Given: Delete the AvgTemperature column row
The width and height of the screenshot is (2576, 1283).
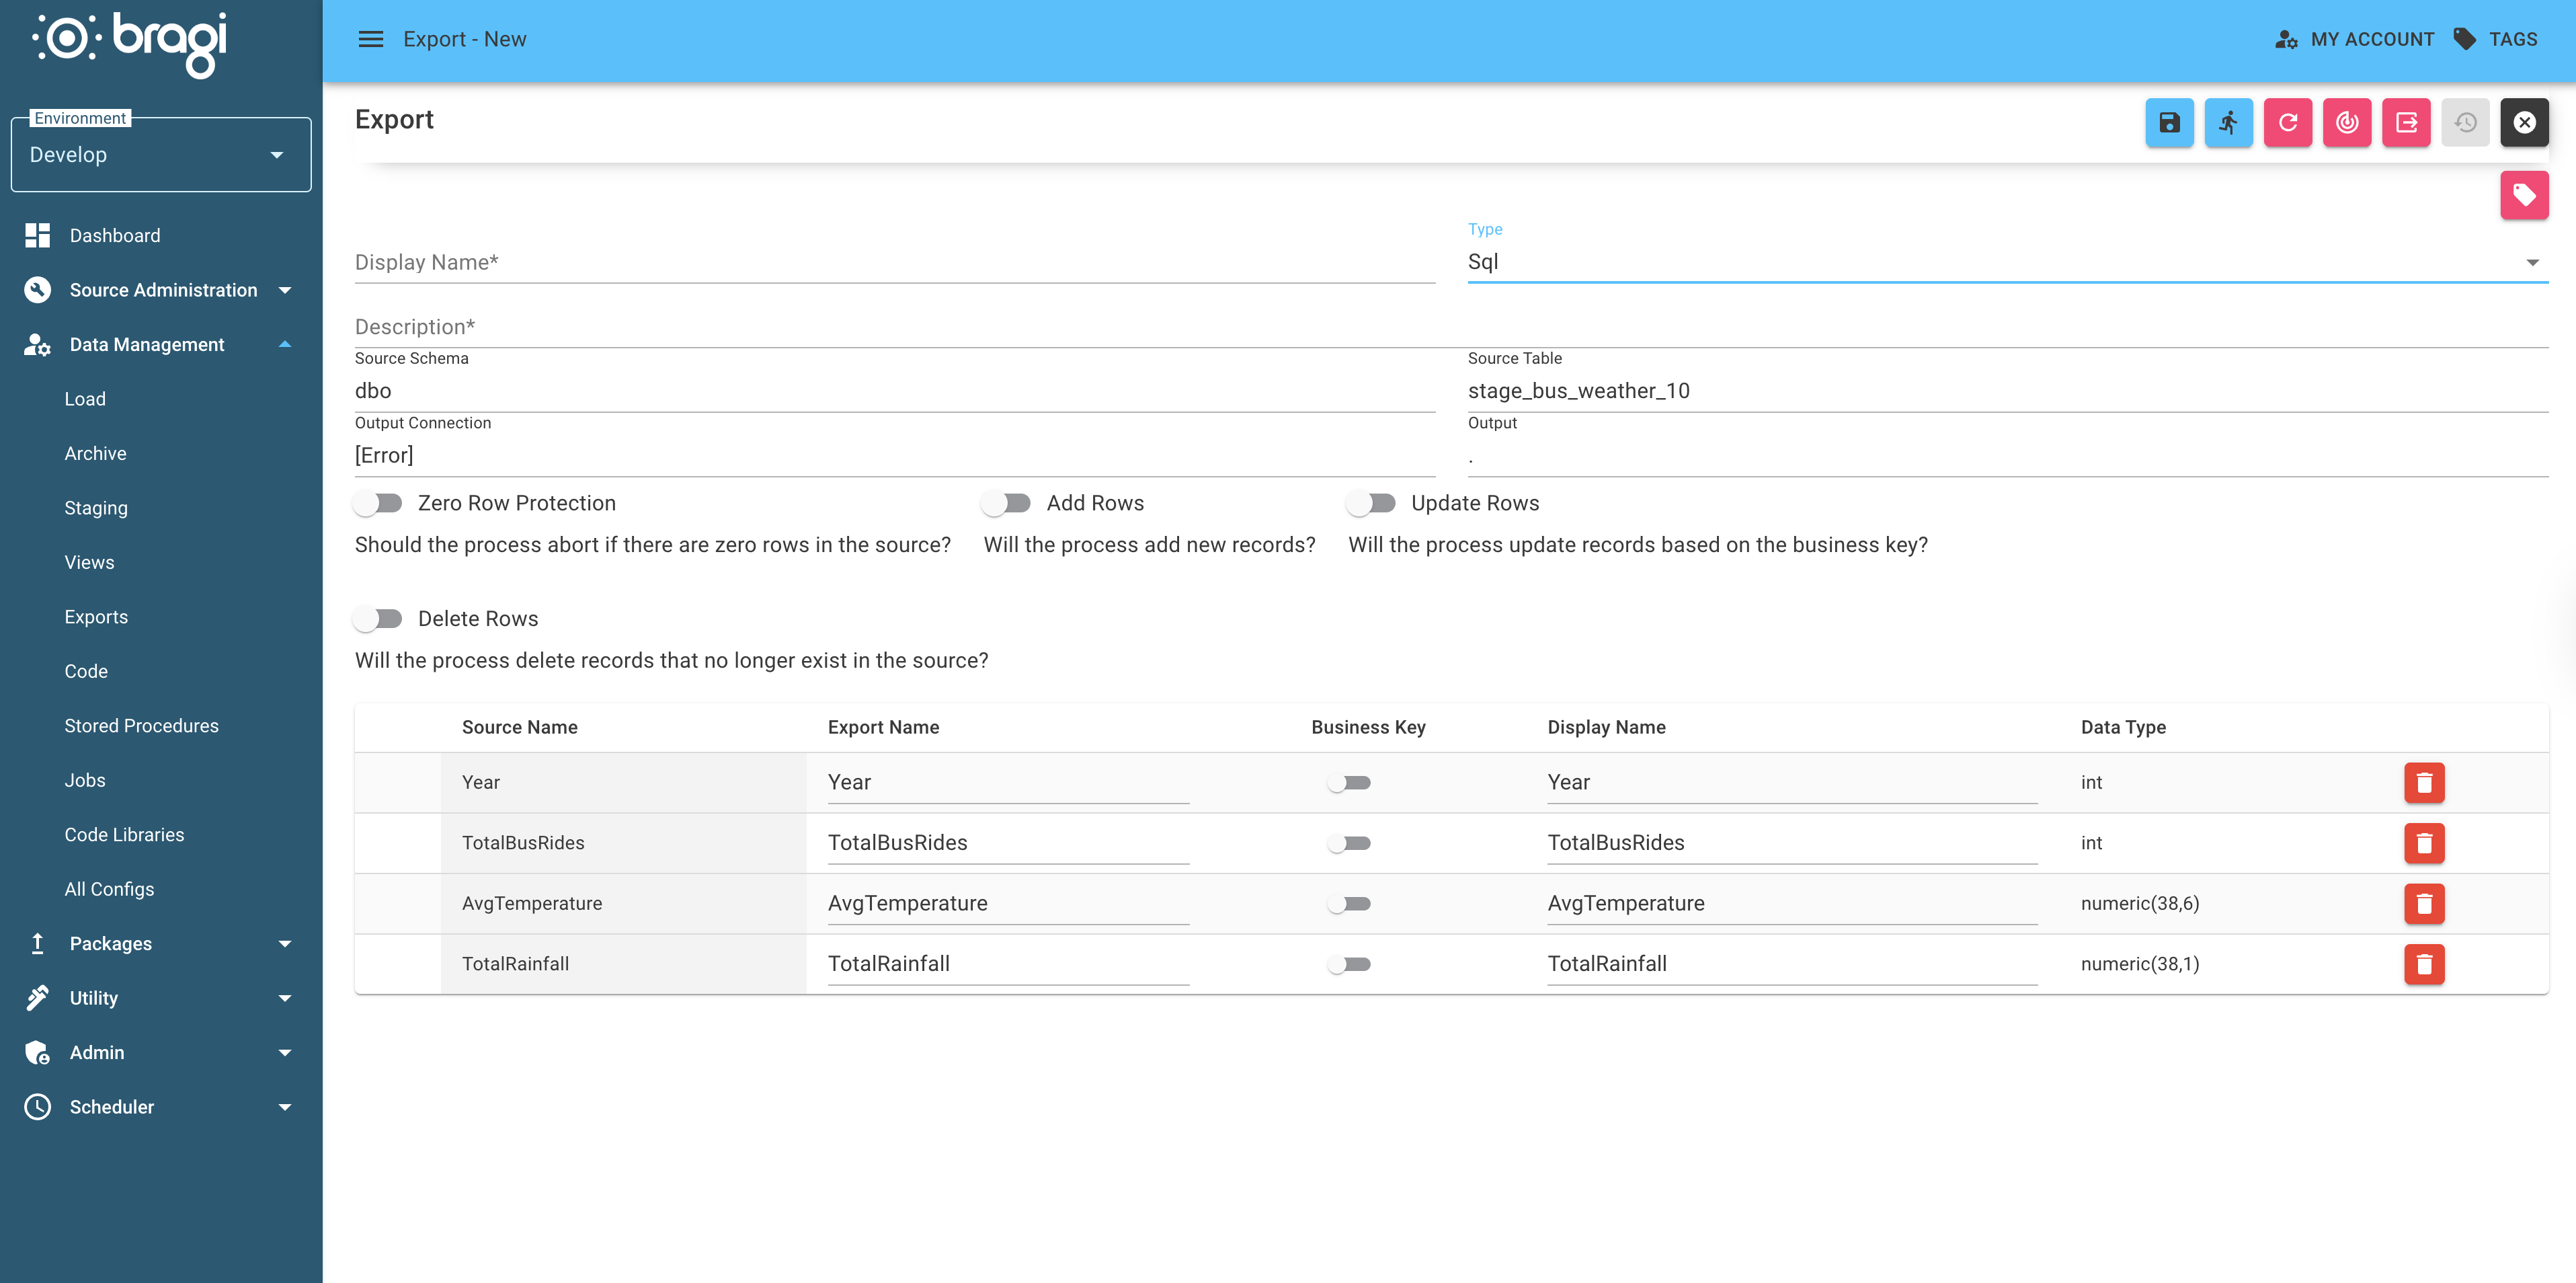Looking at the screenshot, I should [2424, 903].
